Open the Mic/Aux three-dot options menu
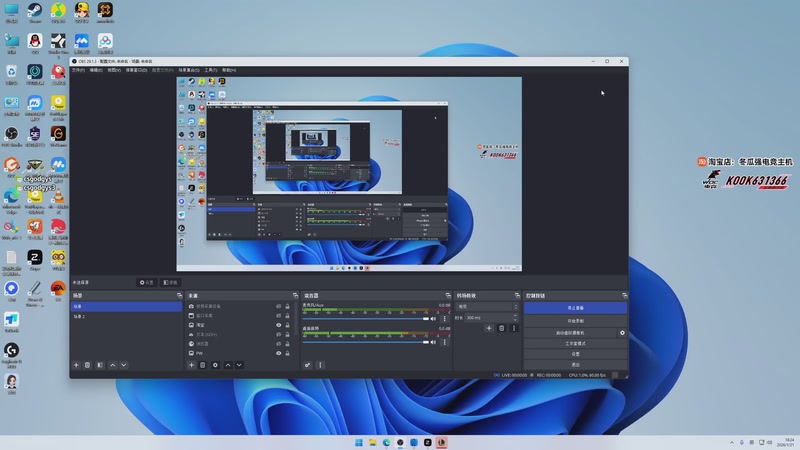Image resolution: width=800 pixels, height=450 pixels. (x=445, y=319)
